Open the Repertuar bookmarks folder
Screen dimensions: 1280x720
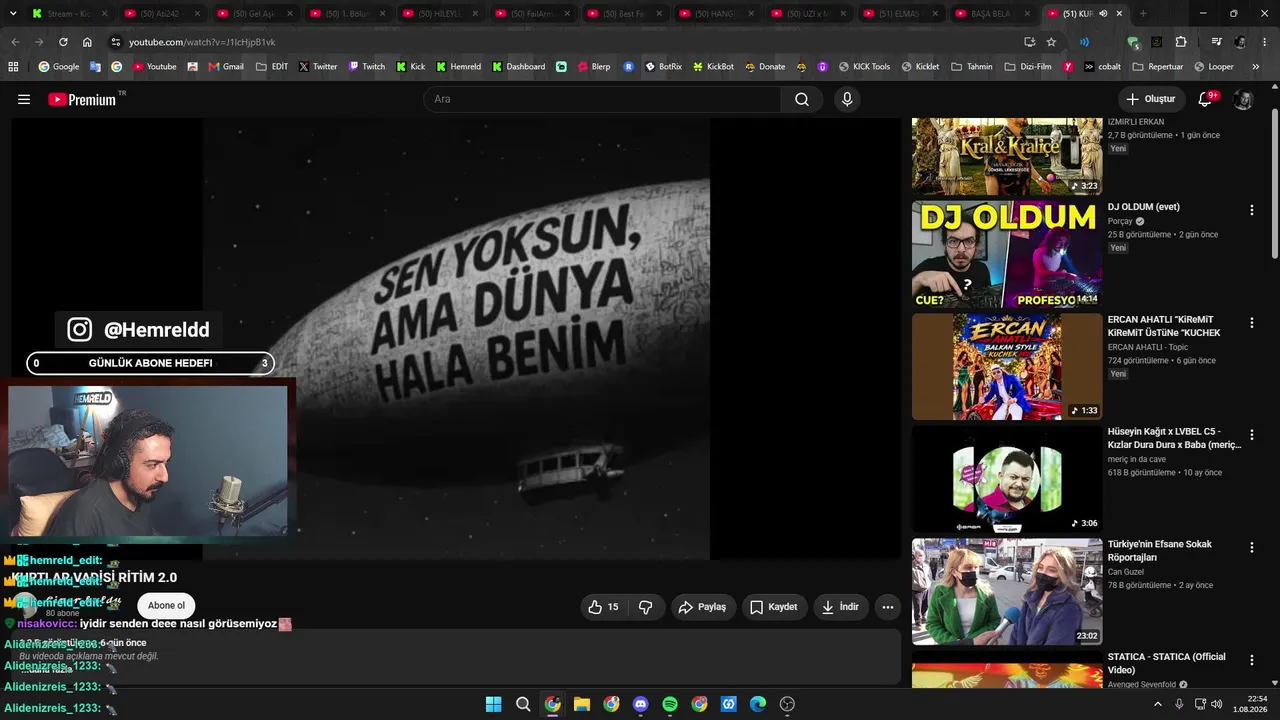[x=1158, y=67]
